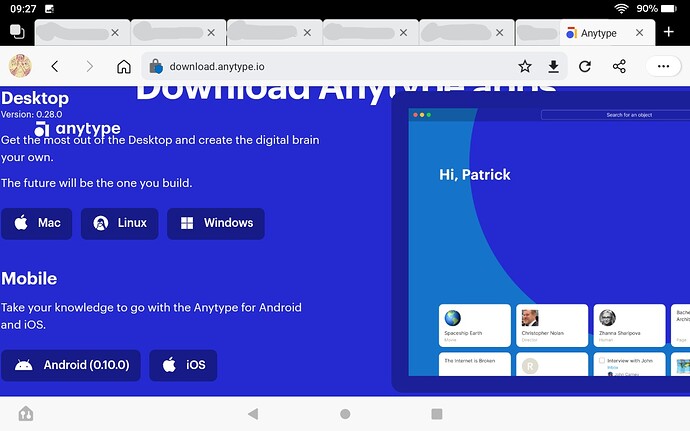Open the three-dot browser menu
Image resolution: width=690 pixels, height=431 pixels.
click(663, 67)
